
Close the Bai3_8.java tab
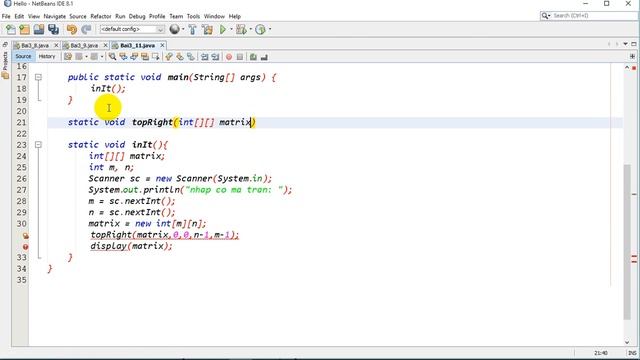(x=56, y=45)
